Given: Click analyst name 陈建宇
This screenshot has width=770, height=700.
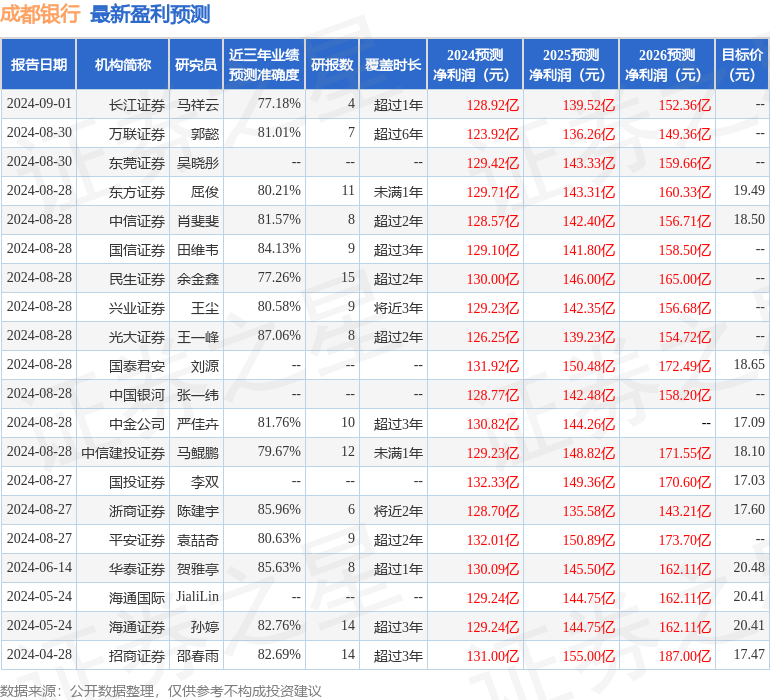Looking at the screenshot, I should pyautogui.click(x=198, y=511).
